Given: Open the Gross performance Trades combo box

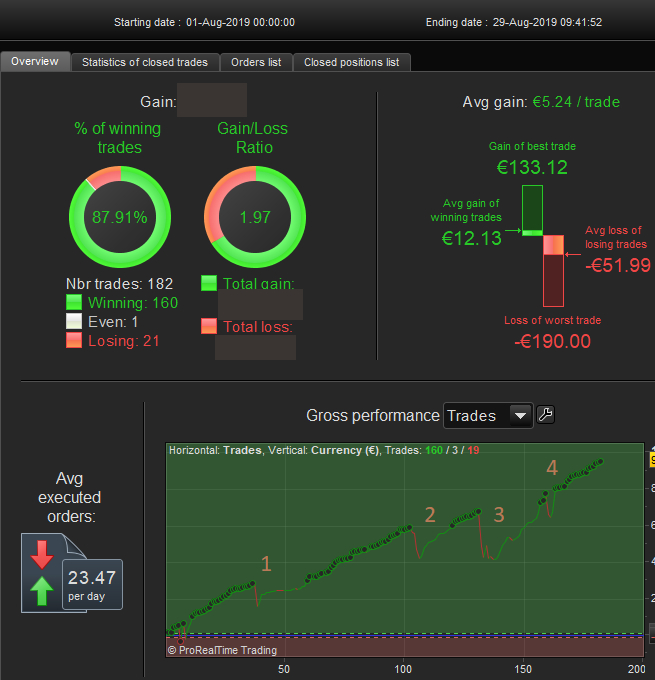Looking at the screenshot, I should pos(488,416).
